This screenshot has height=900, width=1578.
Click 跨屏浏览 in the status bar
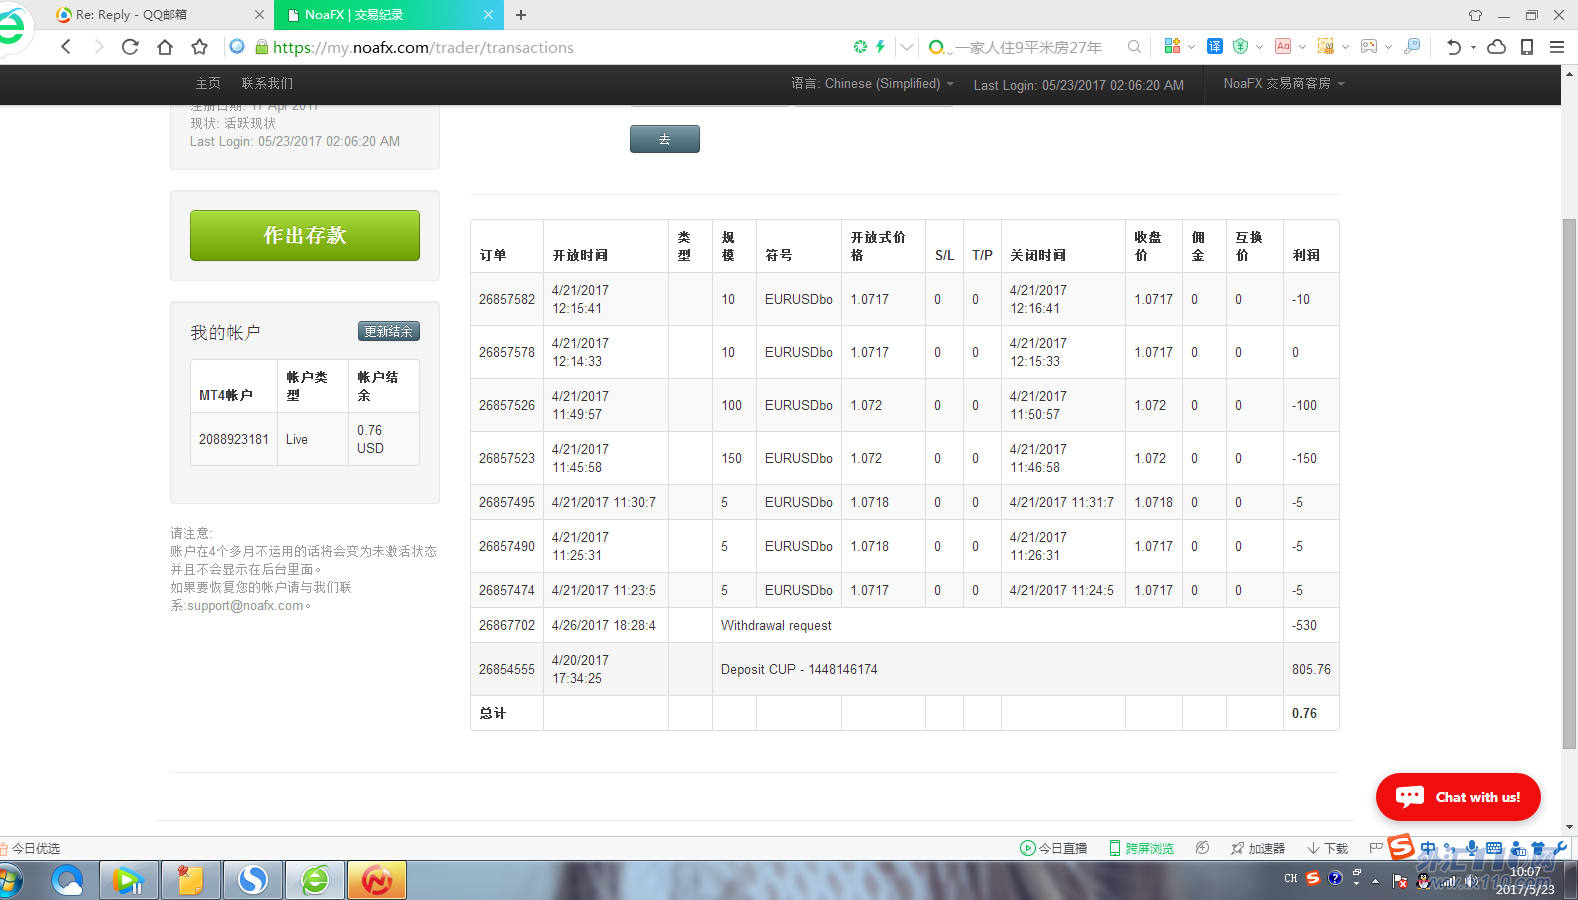tap(1142, 848)
